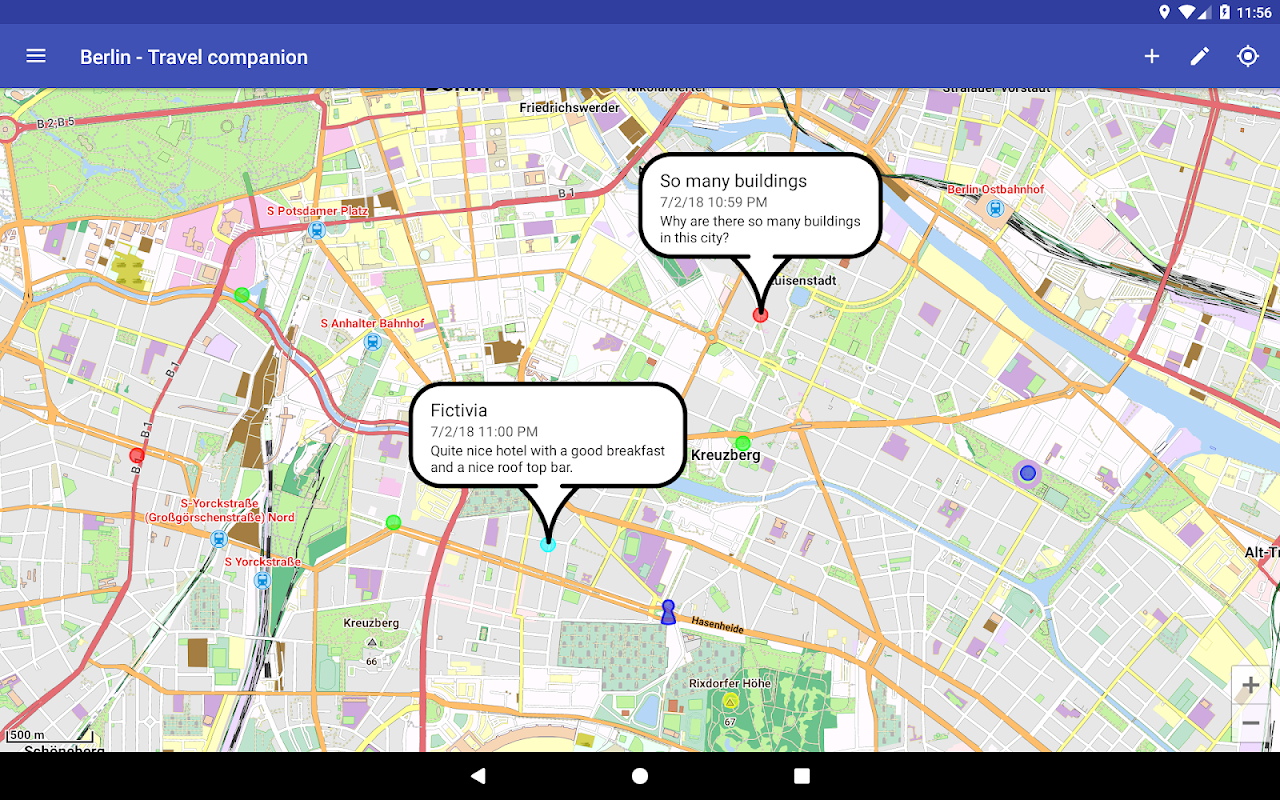Tap the Rixdorfer Höhe label

730,683
